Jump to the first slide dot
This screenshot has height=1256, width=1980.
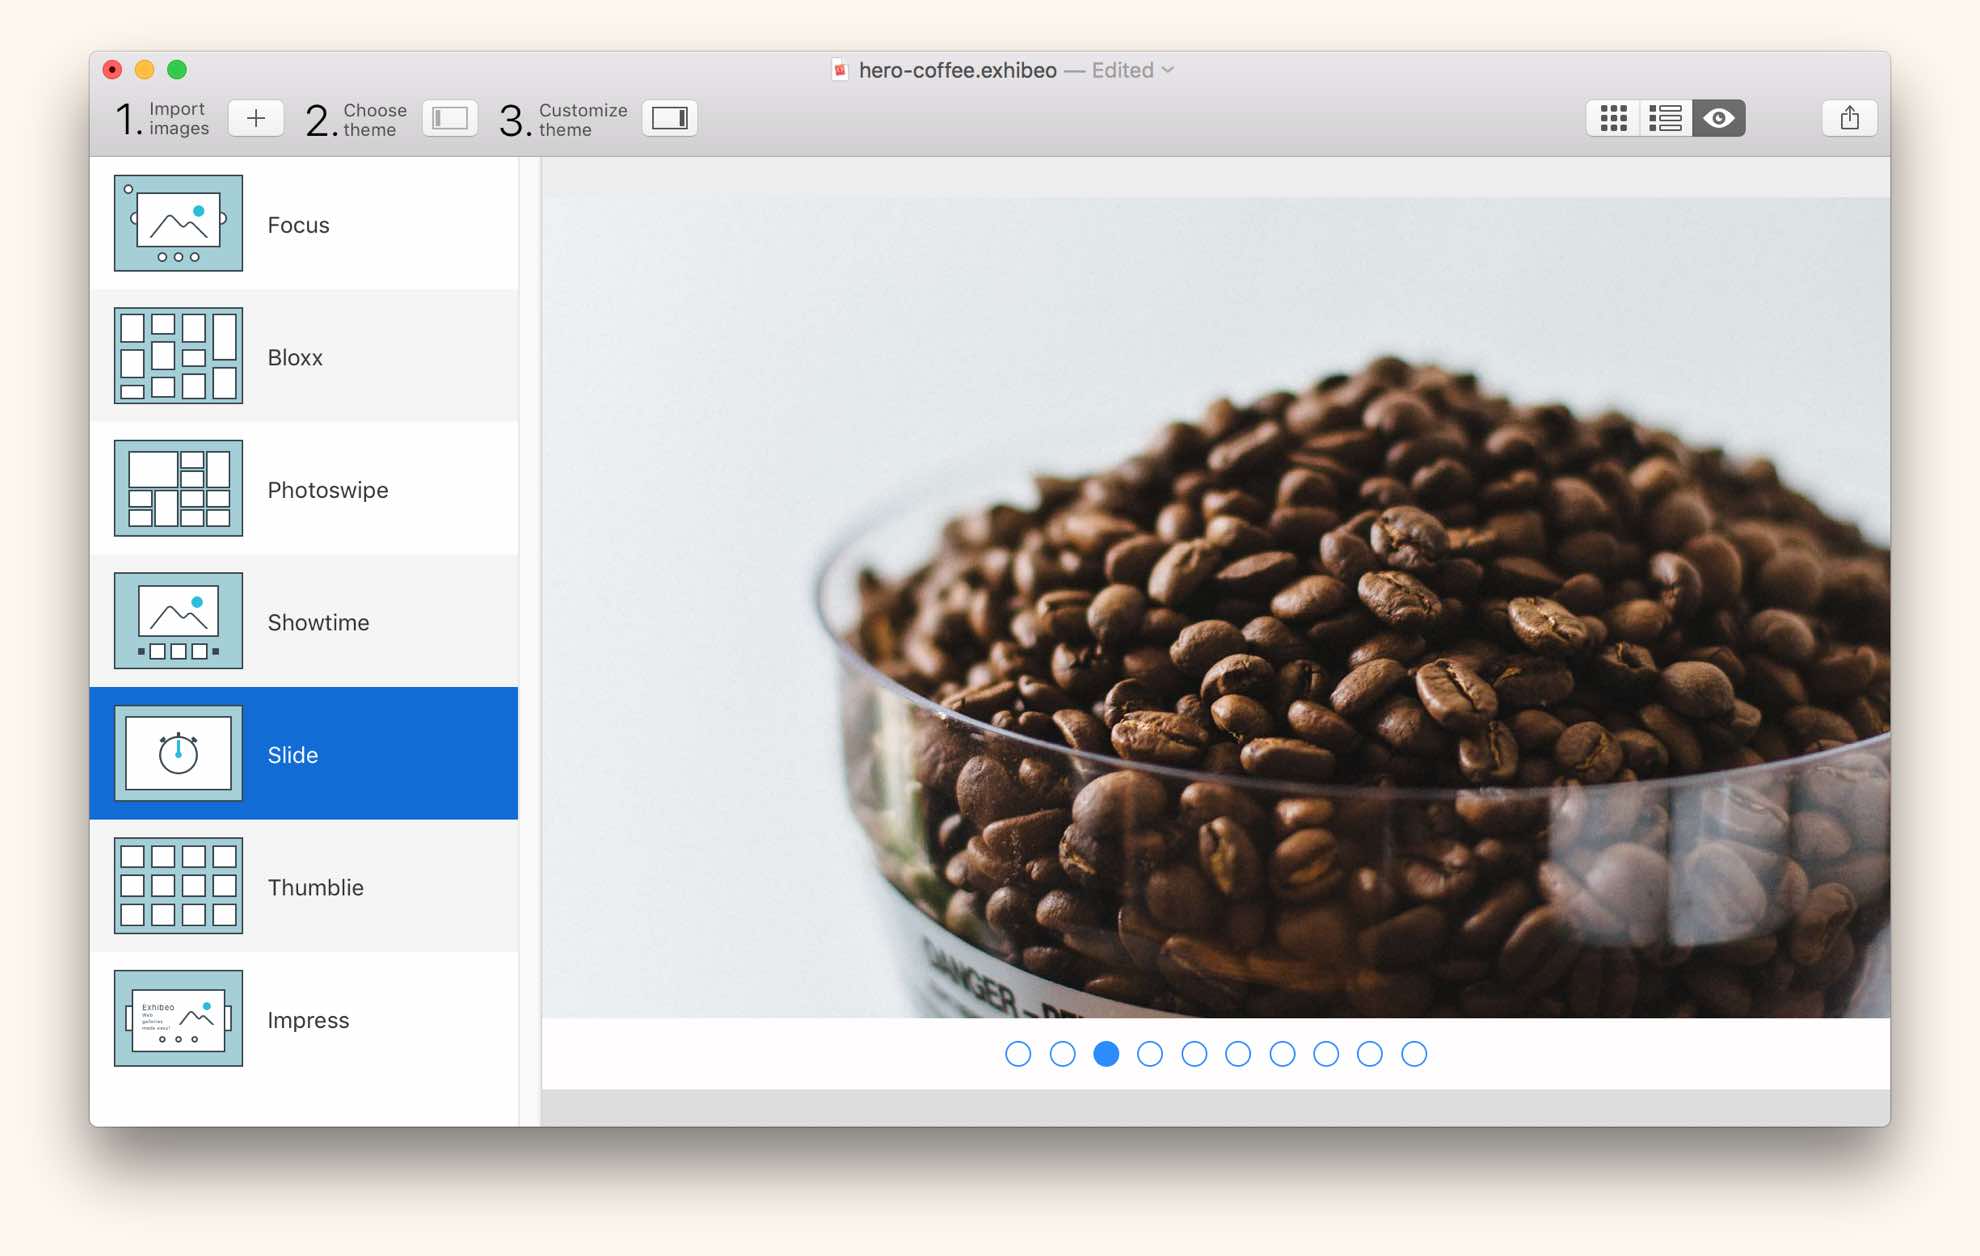[1018, 1054]
